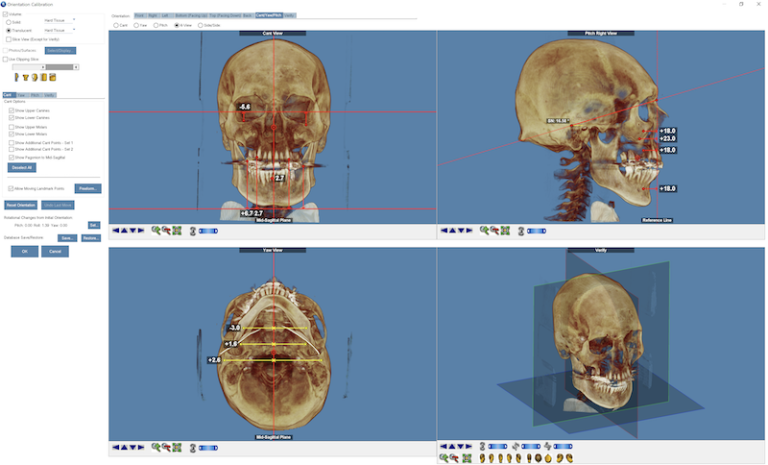Click first skull orientation icon under Verify view

coord(482,458)
